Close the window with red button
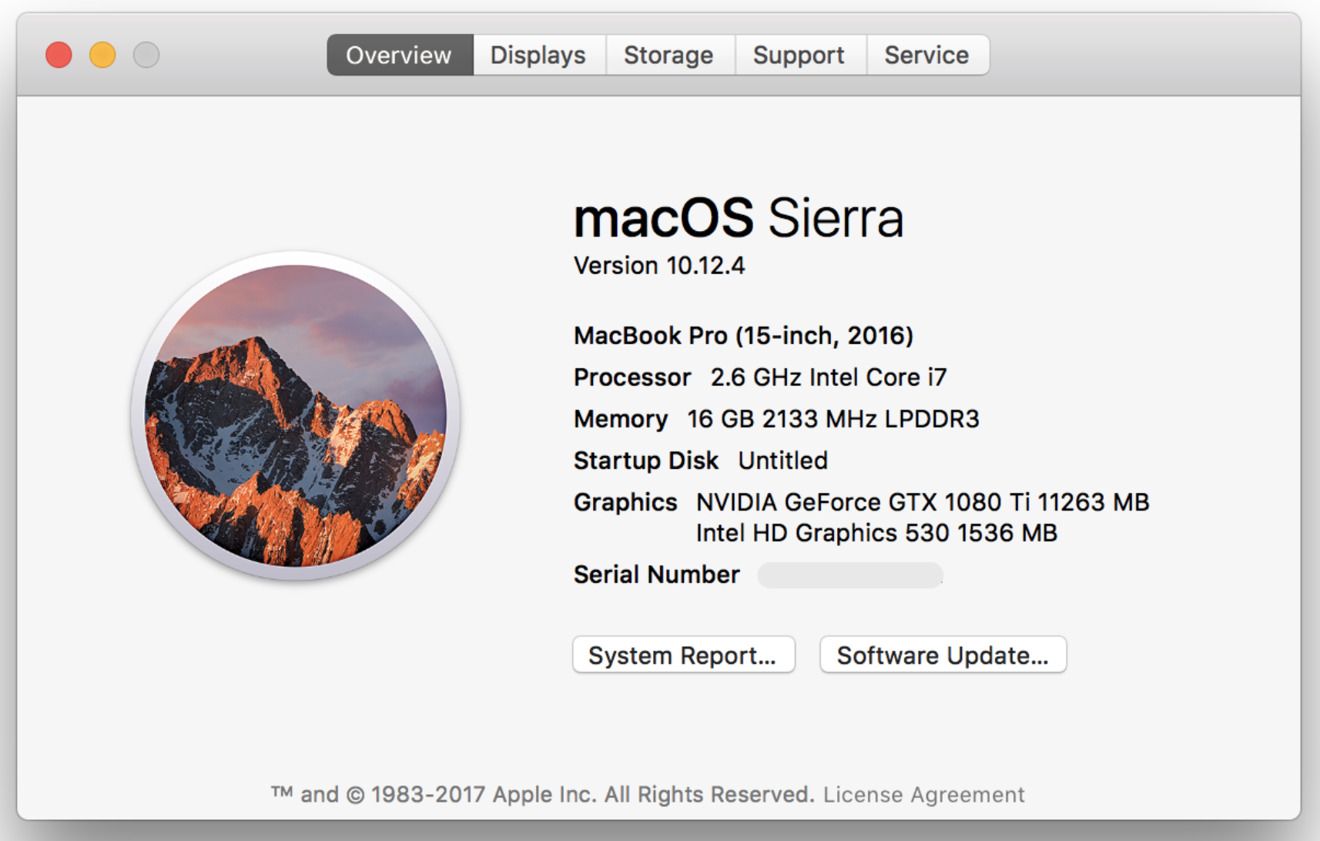Image resolution: width=1320 pixels, height=841 pixels. pos(59,55)
